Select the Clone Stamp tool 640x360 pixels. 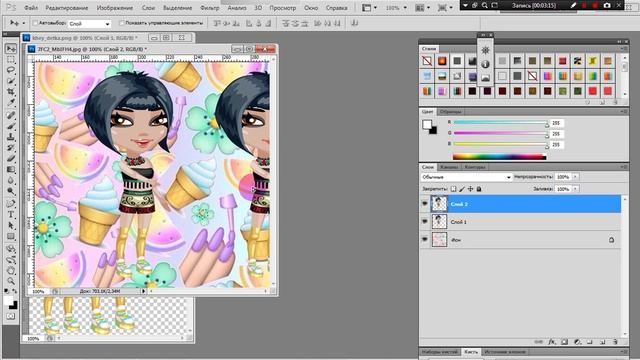[x=11, y=137]
